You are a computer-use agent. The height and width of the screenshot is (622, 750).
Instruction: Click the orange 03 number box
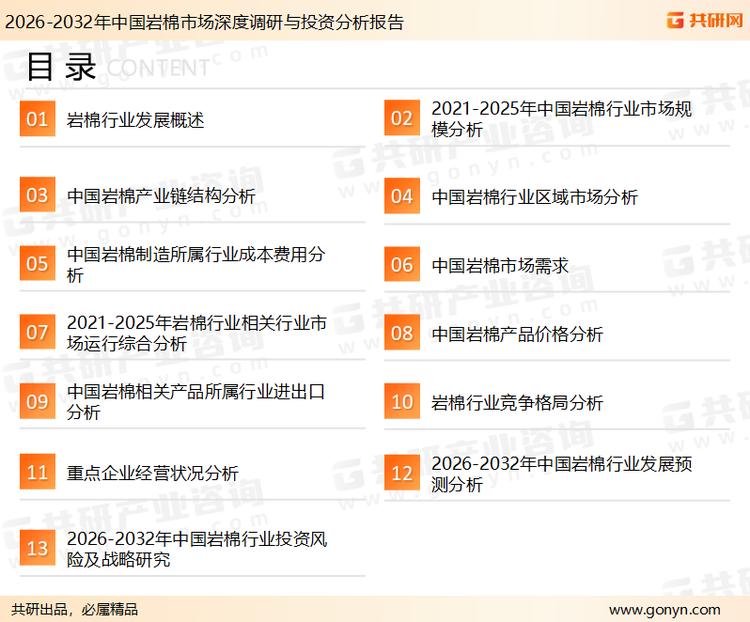tap(37, 195)
